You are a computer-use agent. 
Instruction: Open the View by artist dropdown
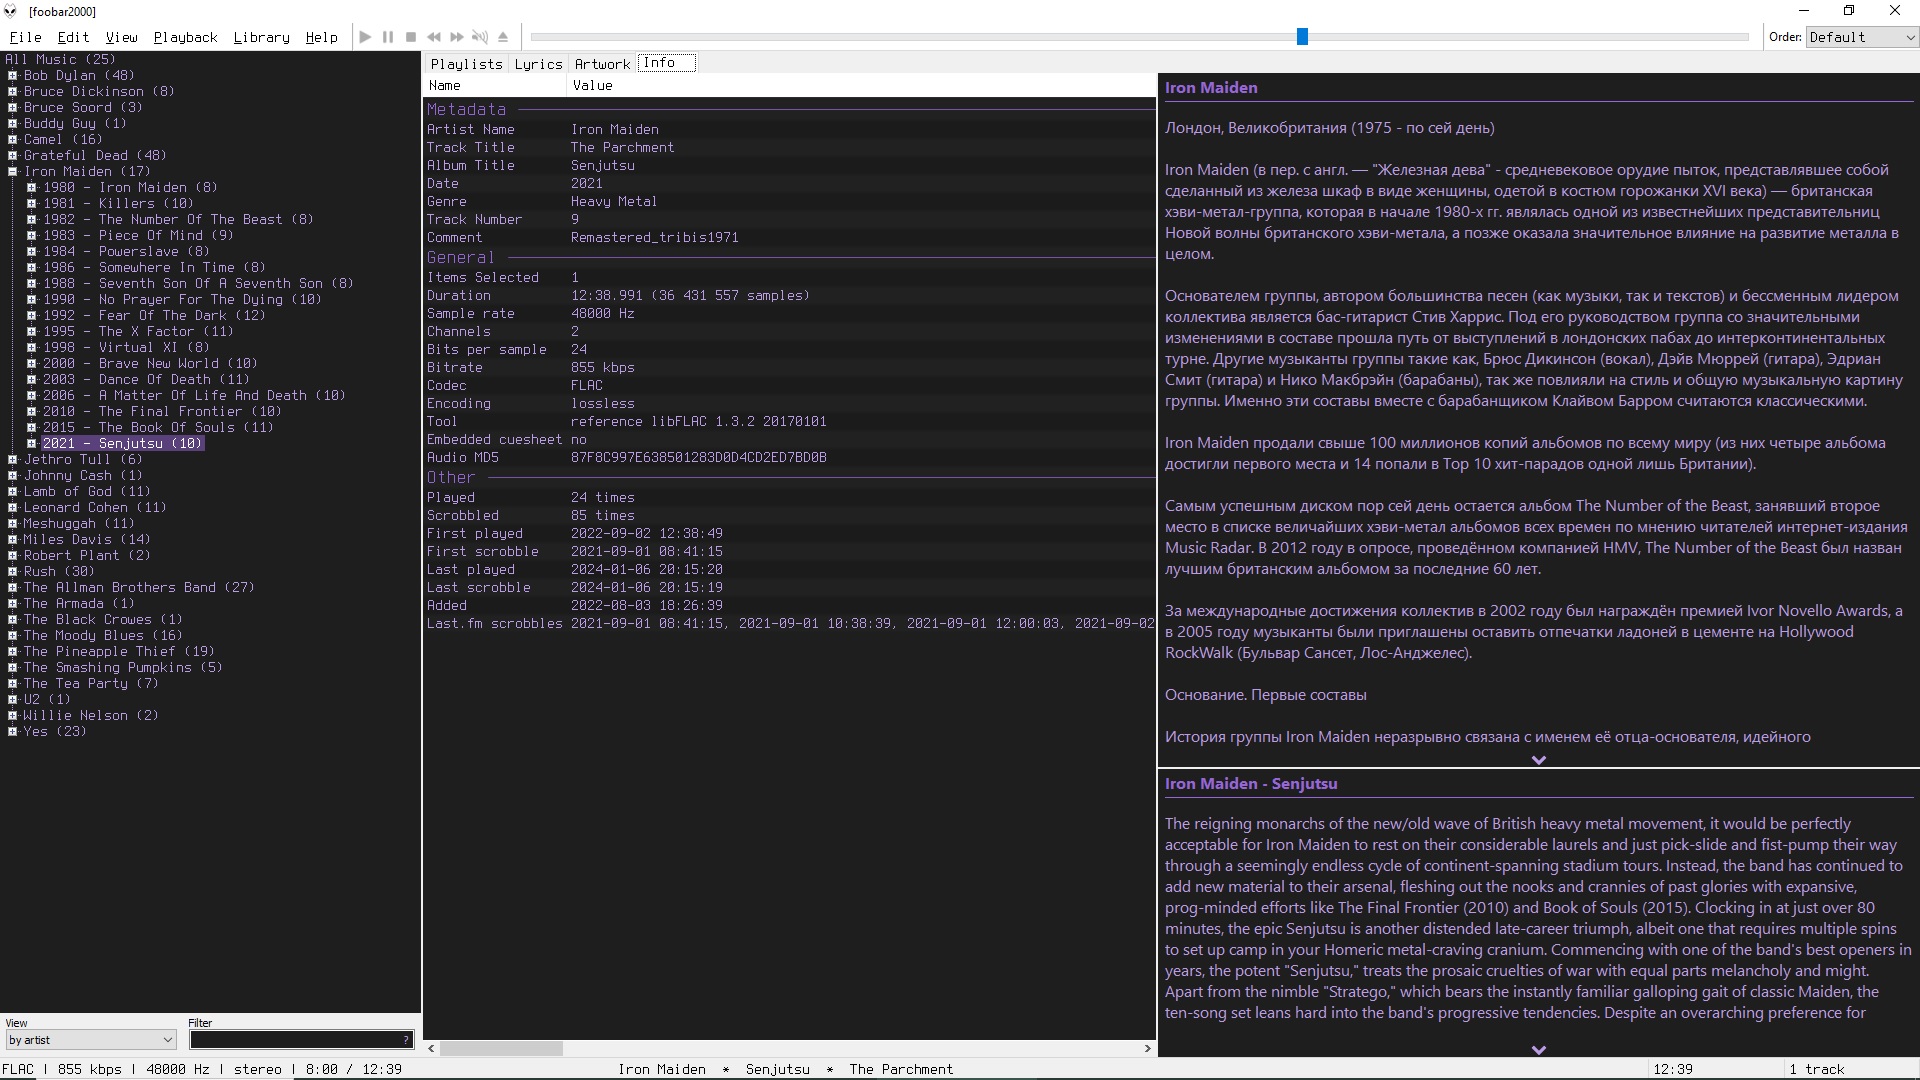pyautogui.click(x=91, y=1040)
